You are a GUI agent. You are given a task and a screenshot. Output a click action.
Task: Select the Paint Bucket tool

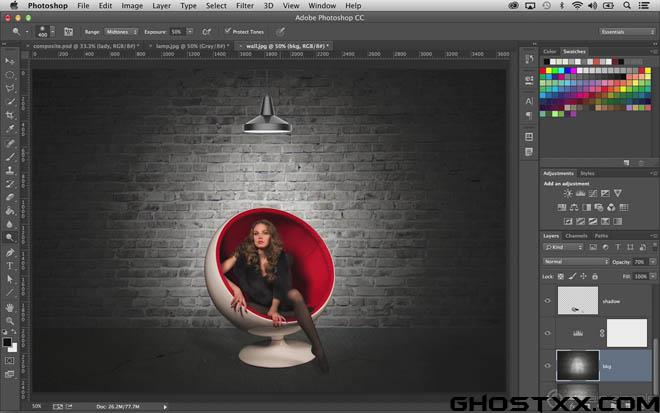[10, 211]
